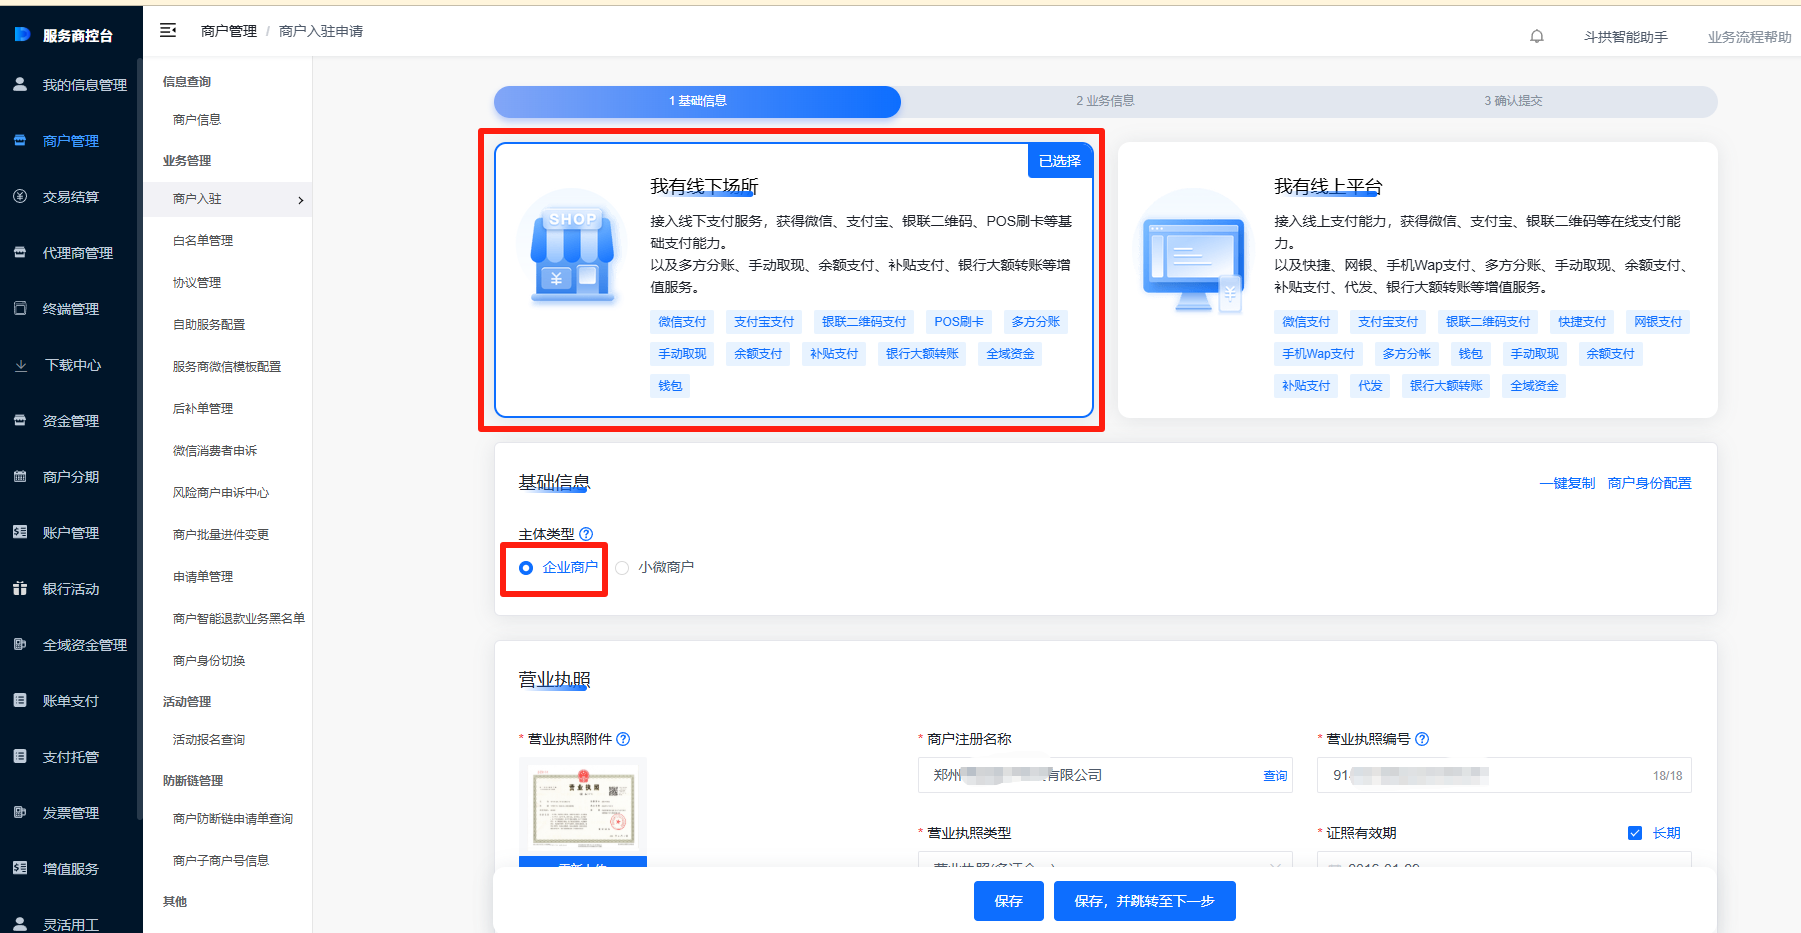Click the 我的信息管理 user icon

click(x=20, y=85)
